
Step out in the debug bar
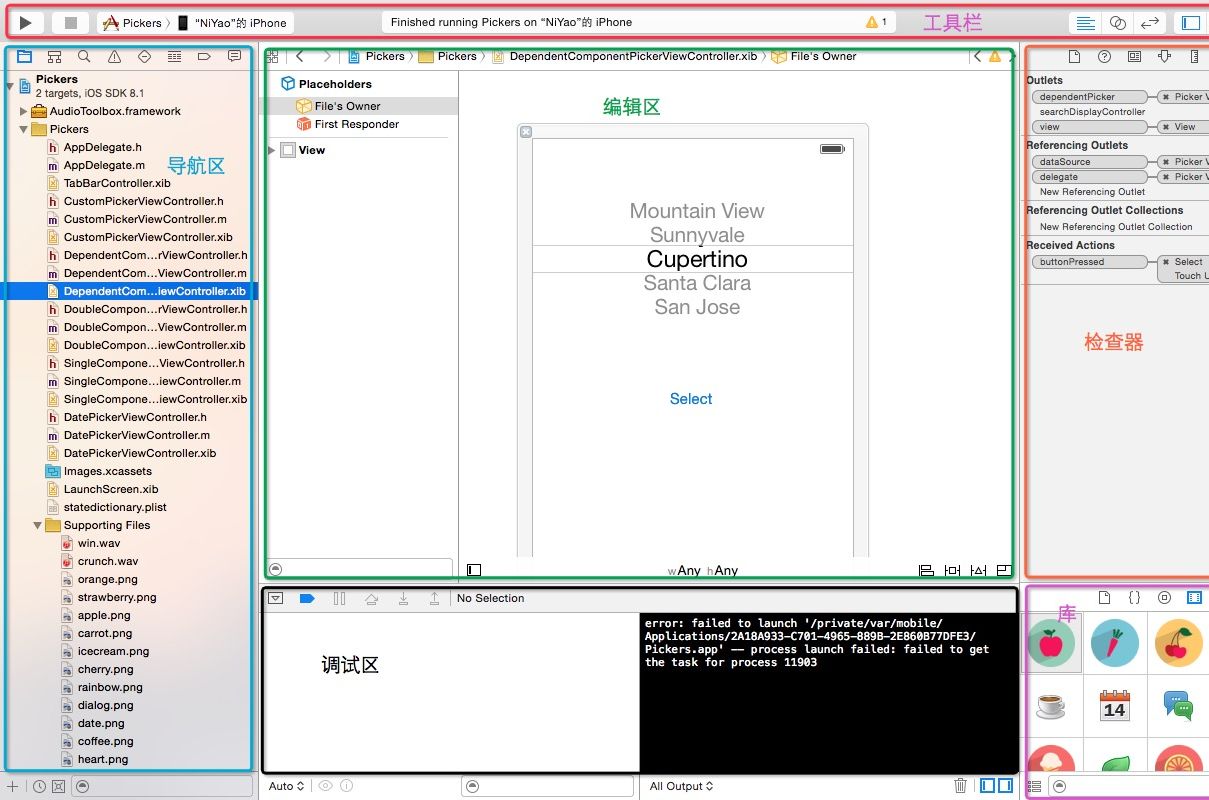coord(434,598)
